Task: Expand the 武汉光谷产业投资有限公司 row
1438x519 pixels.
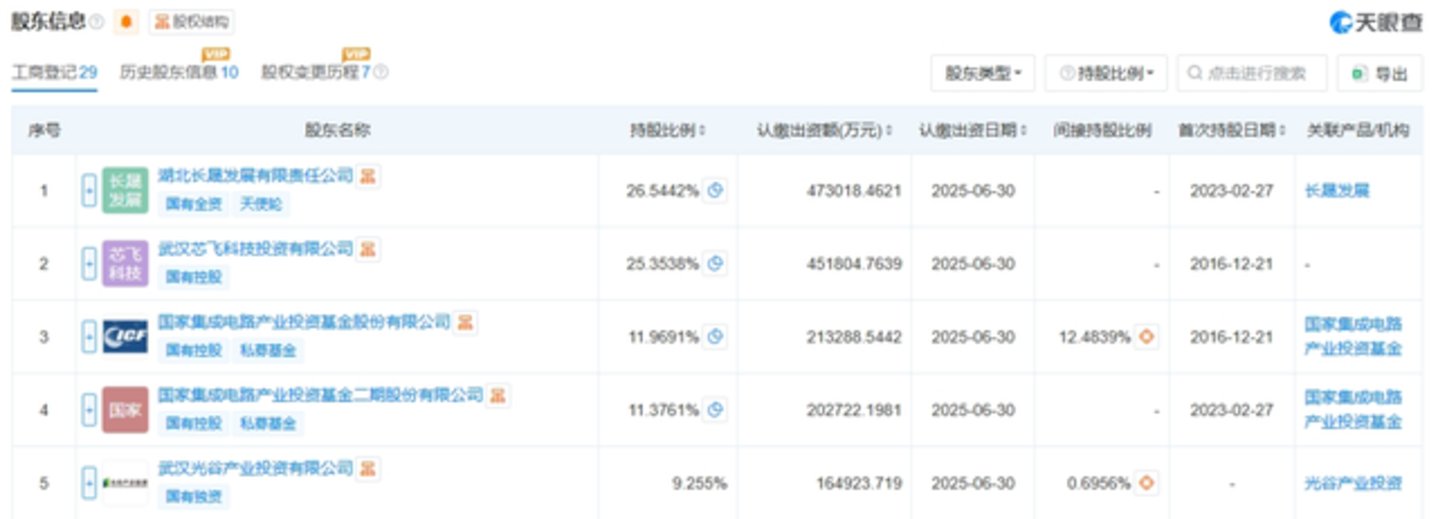Action: [x=89, y=483]
